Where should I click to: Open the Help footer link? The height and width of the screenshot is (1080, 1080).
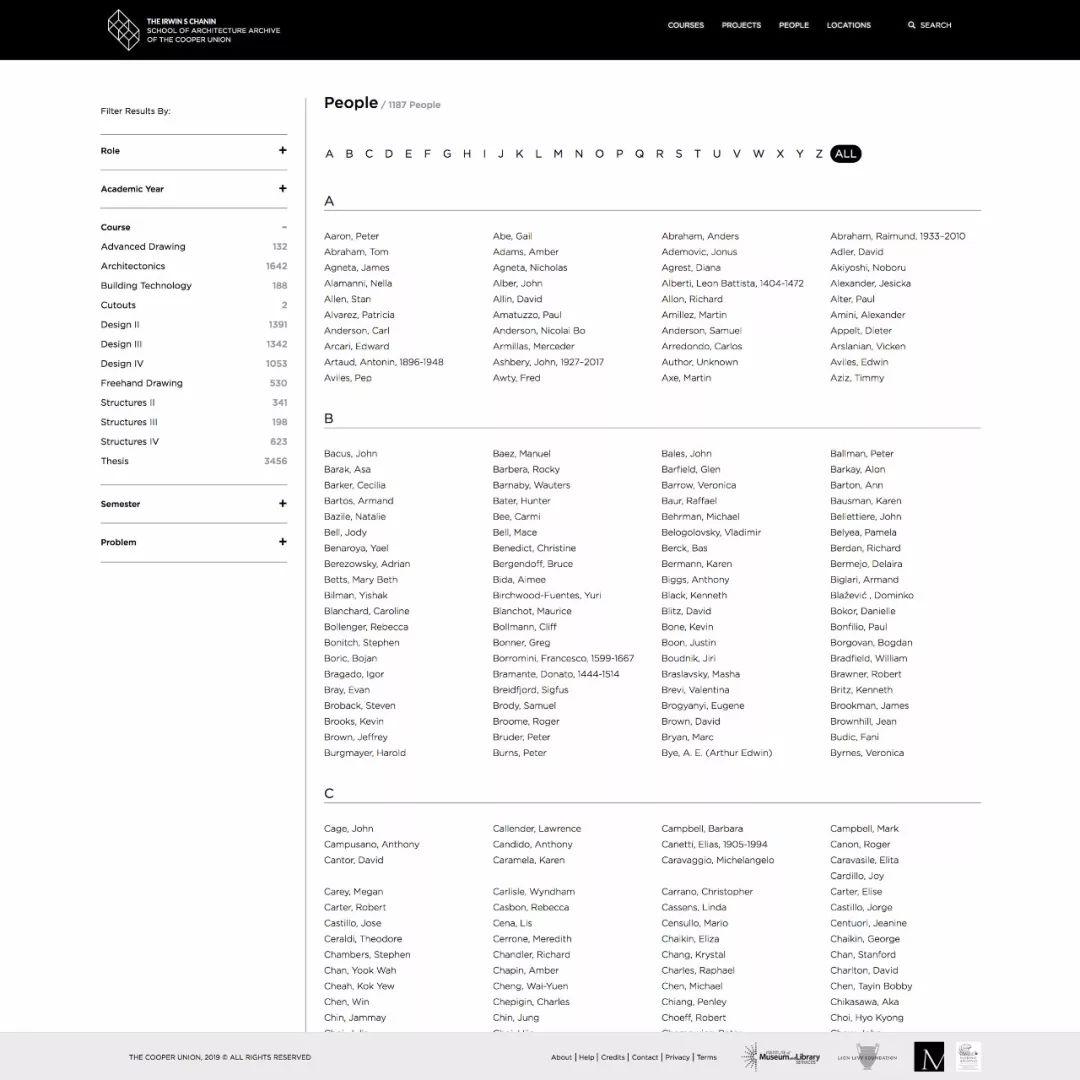tap(586, 1057)
